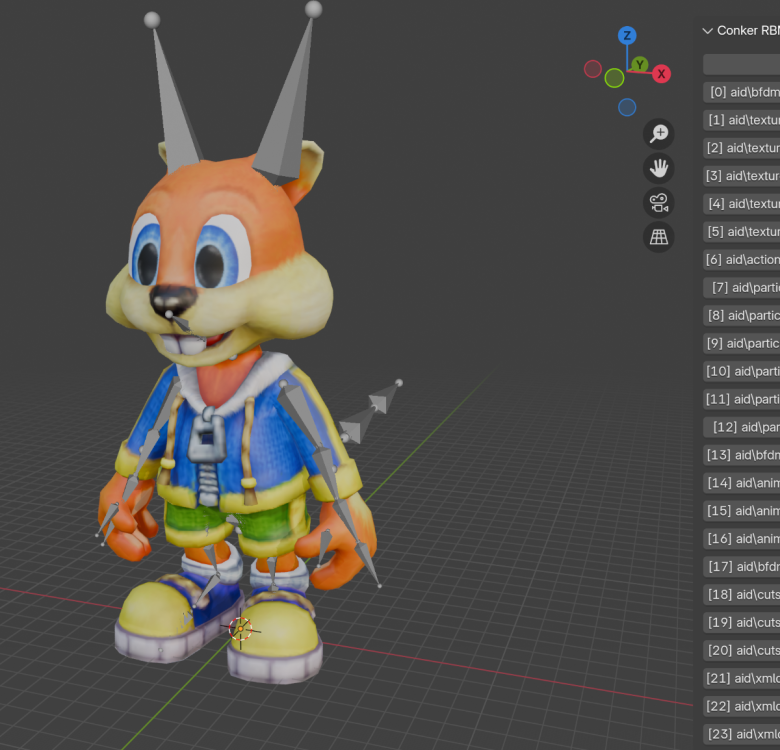Screen dimensions: 780x750
Task: Select entry [18] aid\cuts
Action: pos(741,594)
